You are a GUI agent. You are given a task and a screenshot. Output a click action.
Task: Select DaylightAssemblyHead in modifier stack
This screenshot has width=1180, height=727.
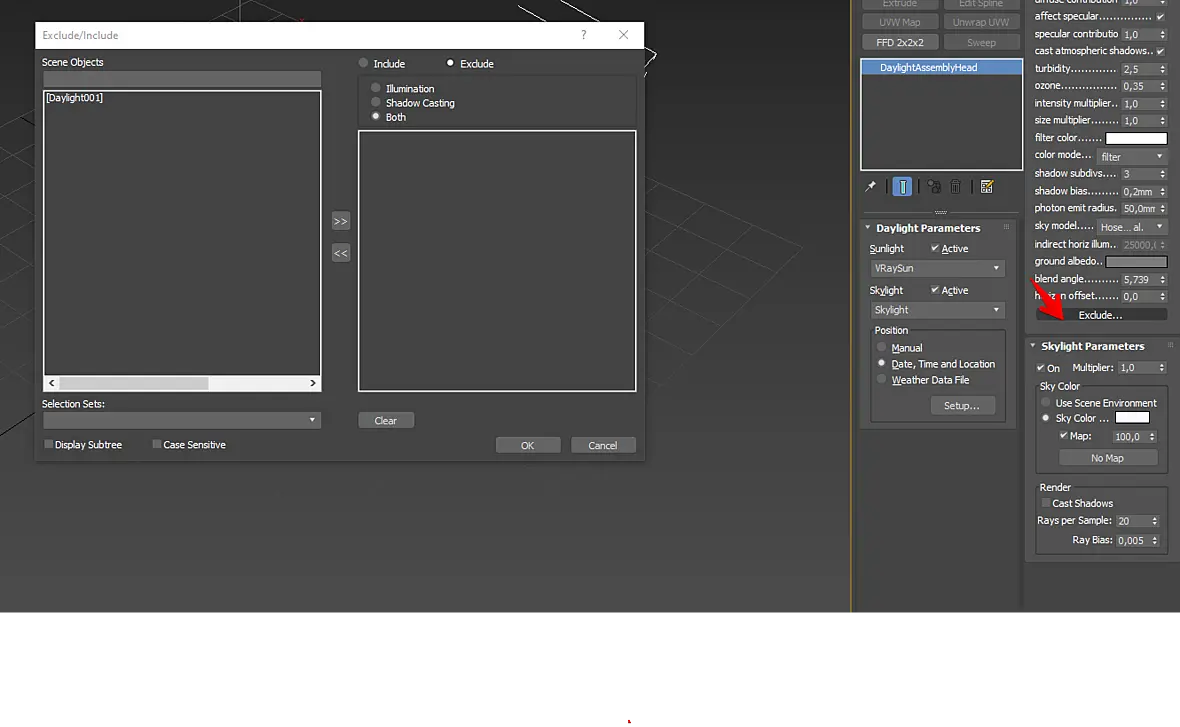[941, 67]
